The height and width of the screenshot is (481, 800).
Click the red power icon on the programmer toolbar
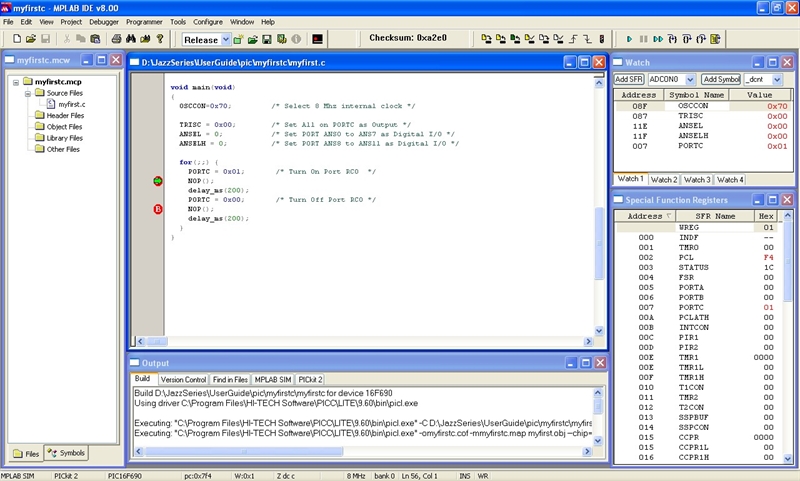(x=602, y=39)
